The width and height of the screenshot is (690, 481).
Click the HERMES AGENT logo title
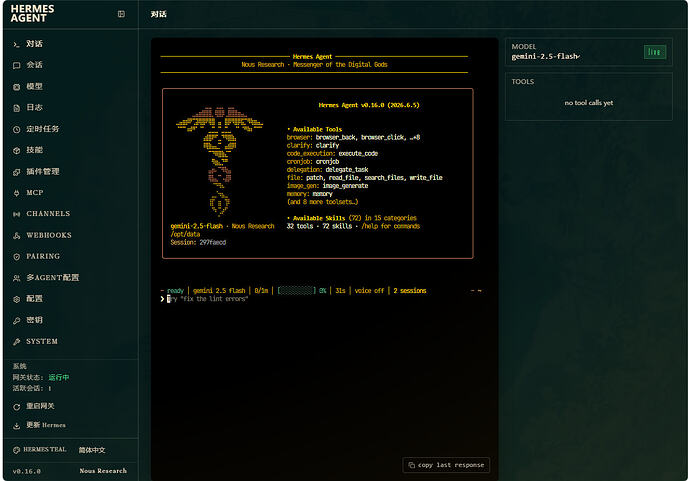(32, 14)
